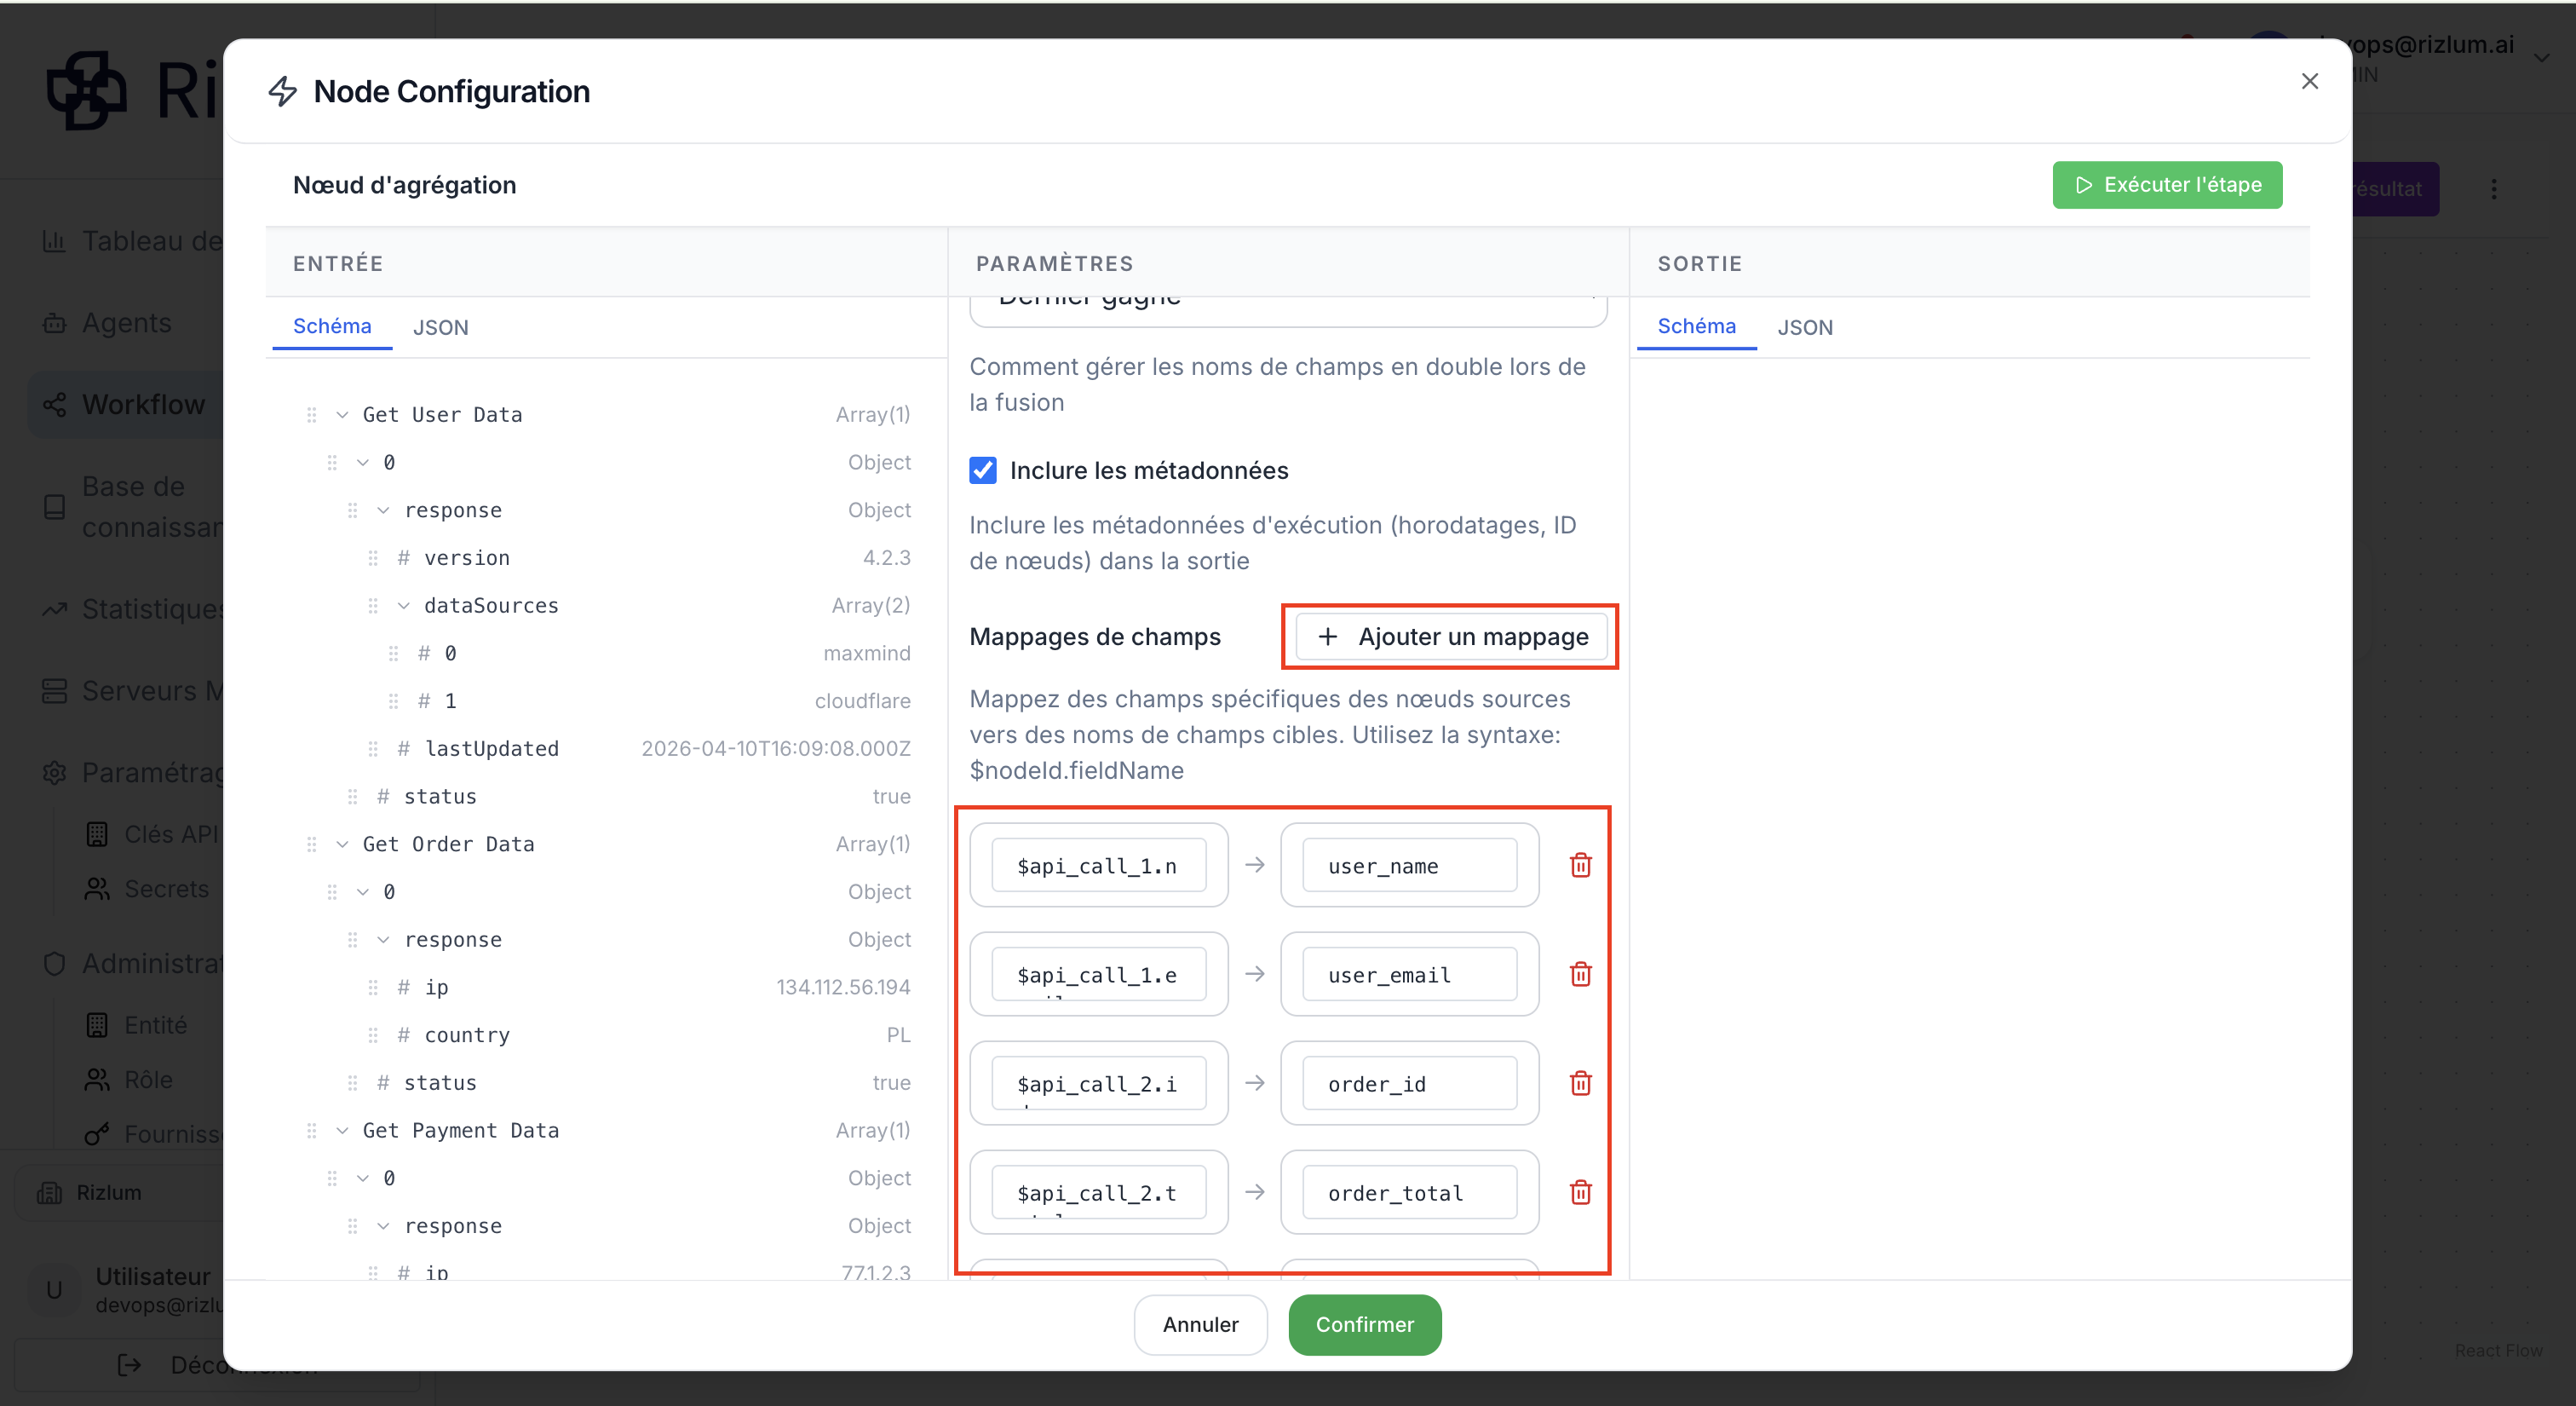Collapse item 0 under Get Payment Data
This screenshot has height=1406, width=2576.
[362, 1178]
